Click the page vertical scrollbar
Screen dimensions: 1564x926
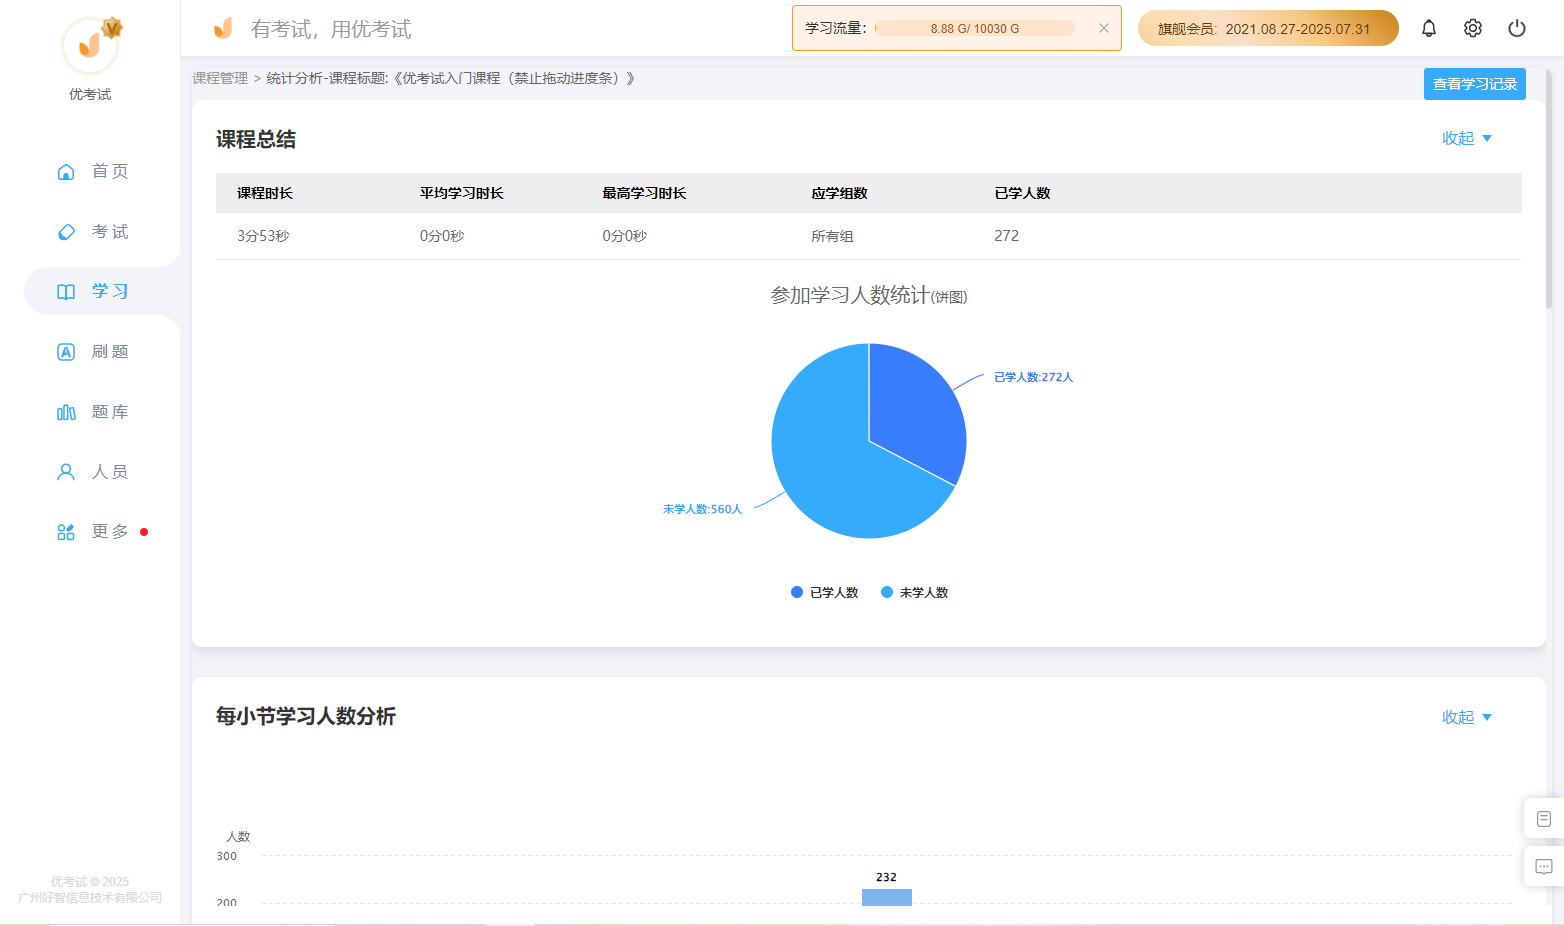point(1549,190)
